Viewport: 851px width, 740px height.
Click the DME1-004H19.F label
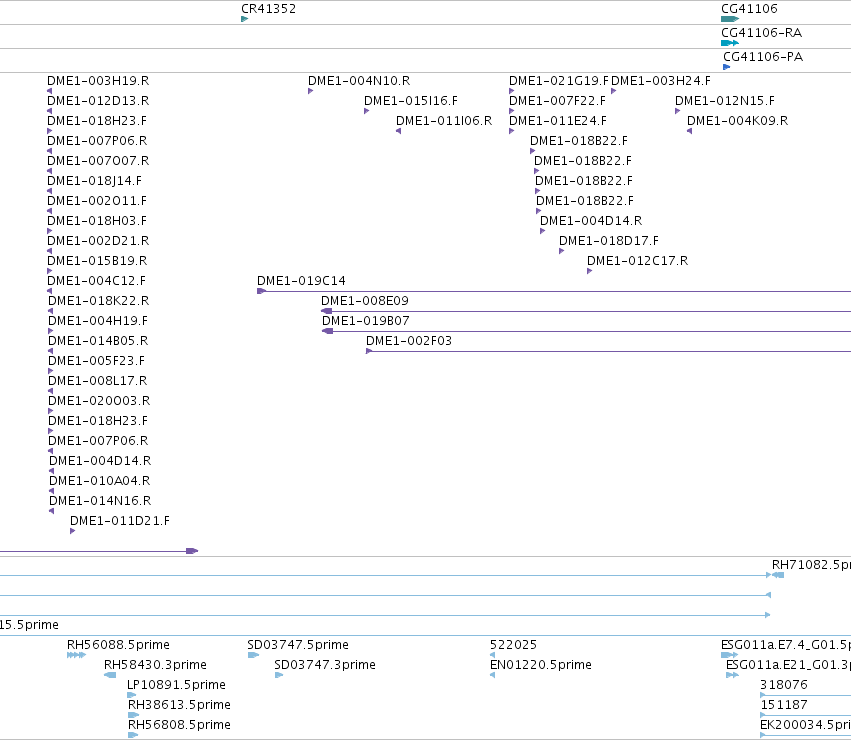coord(98,321)
